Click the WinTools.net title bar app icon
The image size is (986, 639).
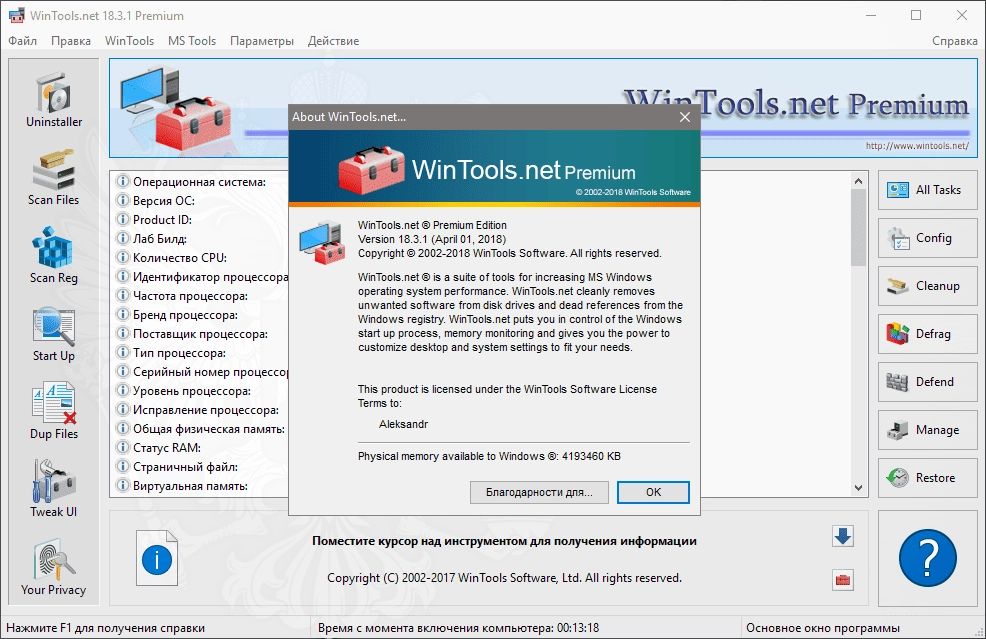click(x=16, y=15)
